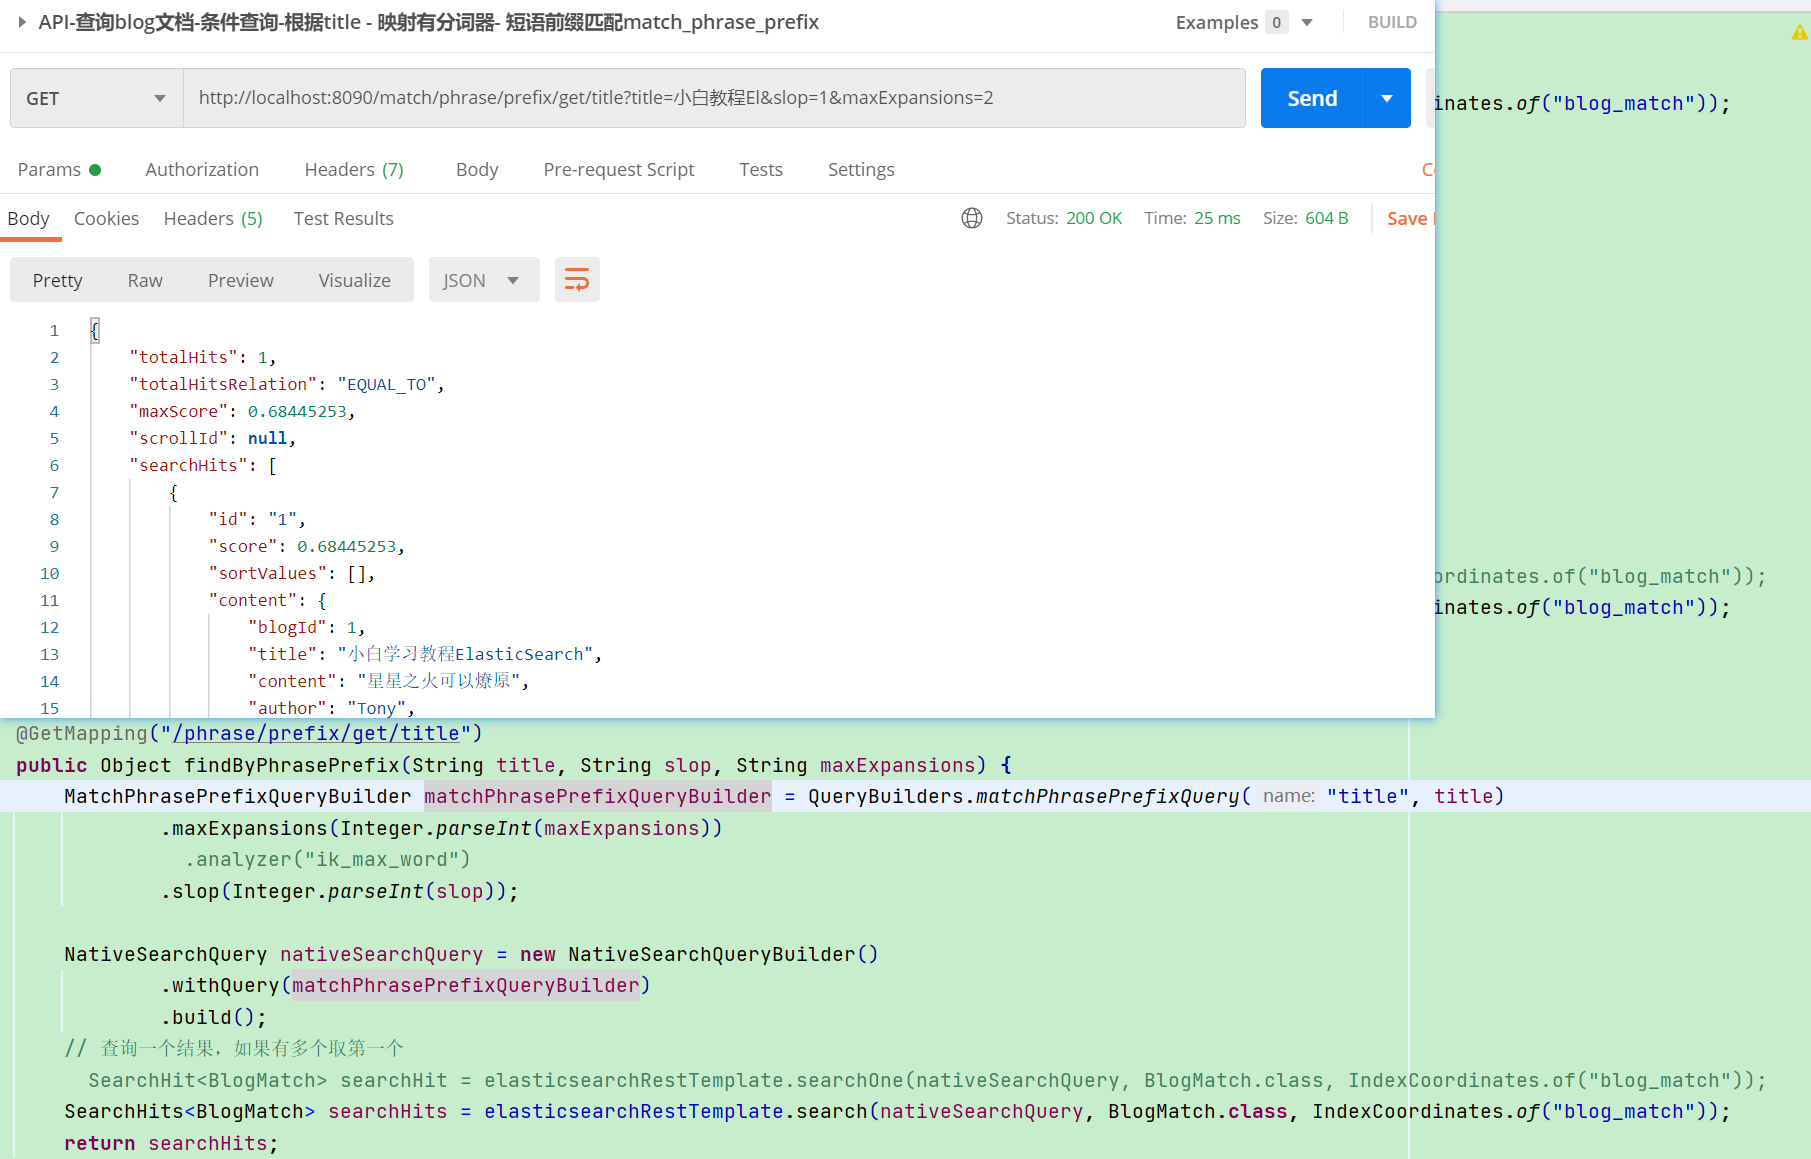Open the Examples dropdown arrow
The width and height of the screenshot is (1811, 1159).
(1306, 22)
